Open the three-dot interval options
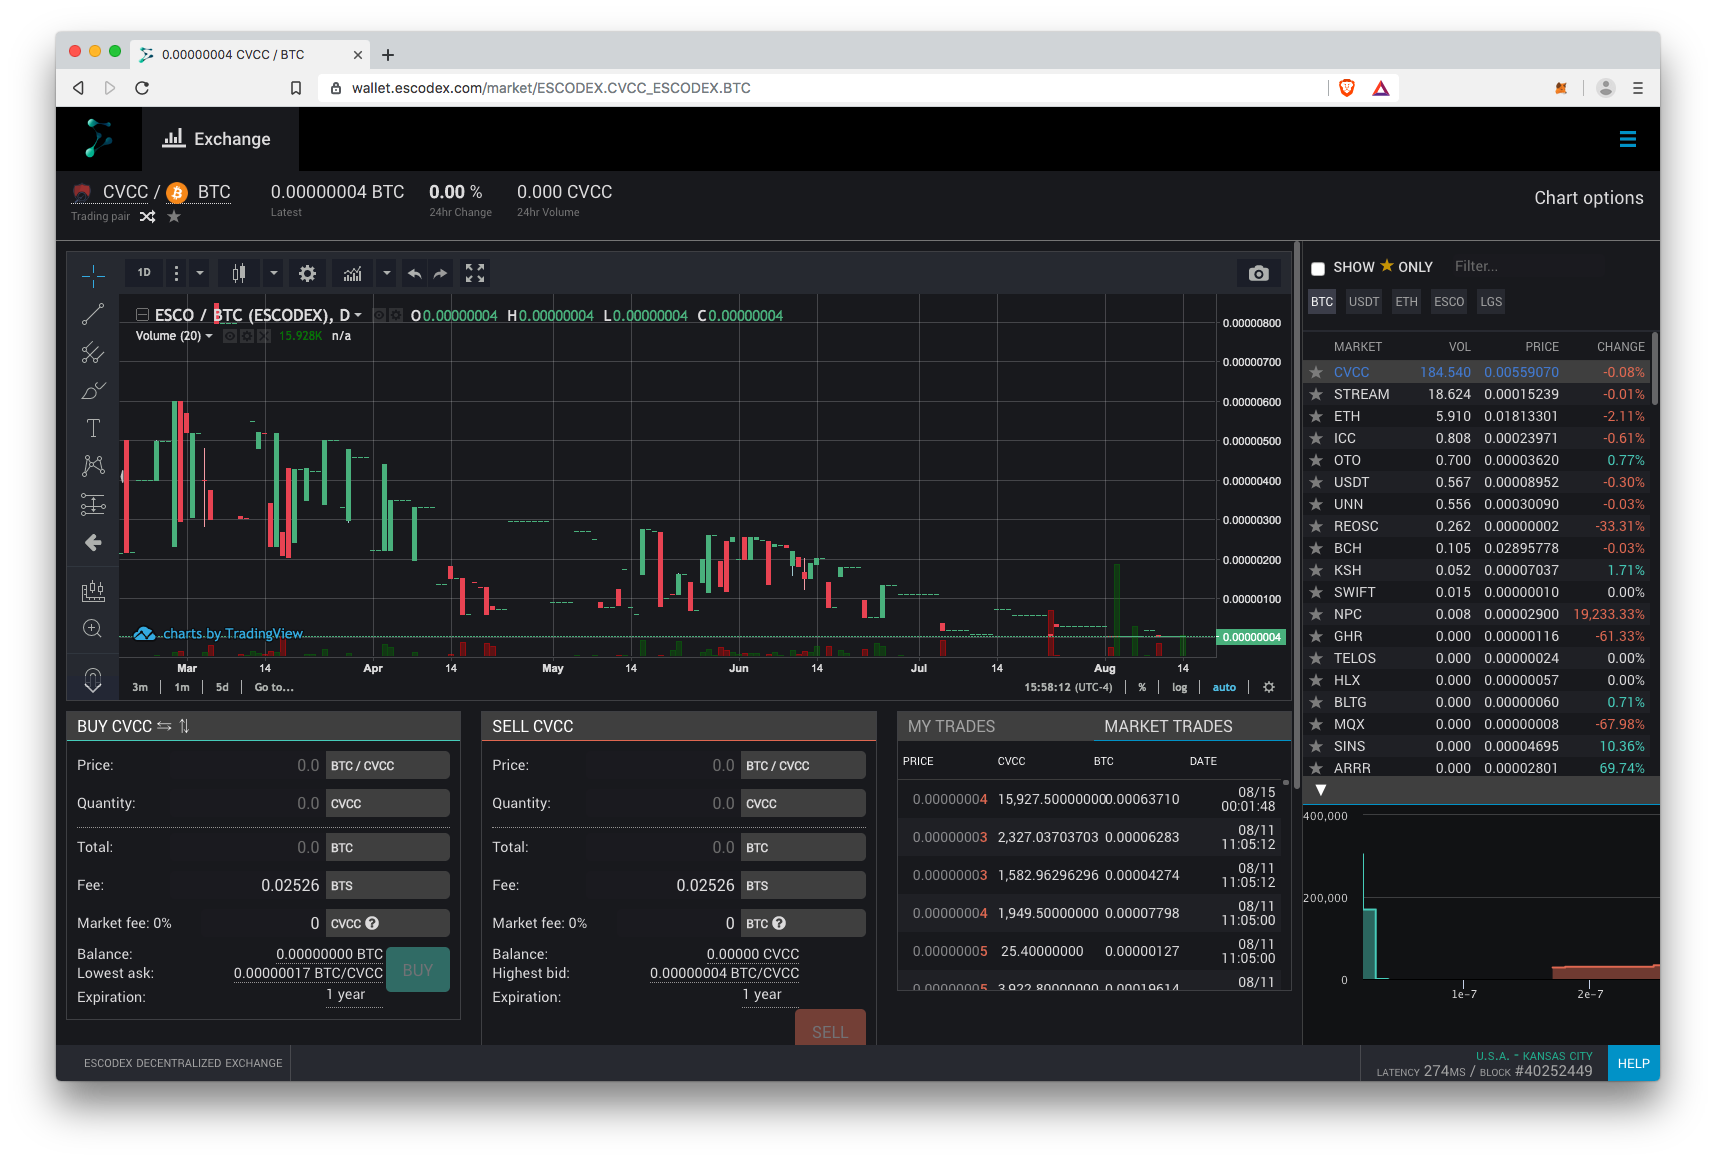 click(x=176, y=273)
